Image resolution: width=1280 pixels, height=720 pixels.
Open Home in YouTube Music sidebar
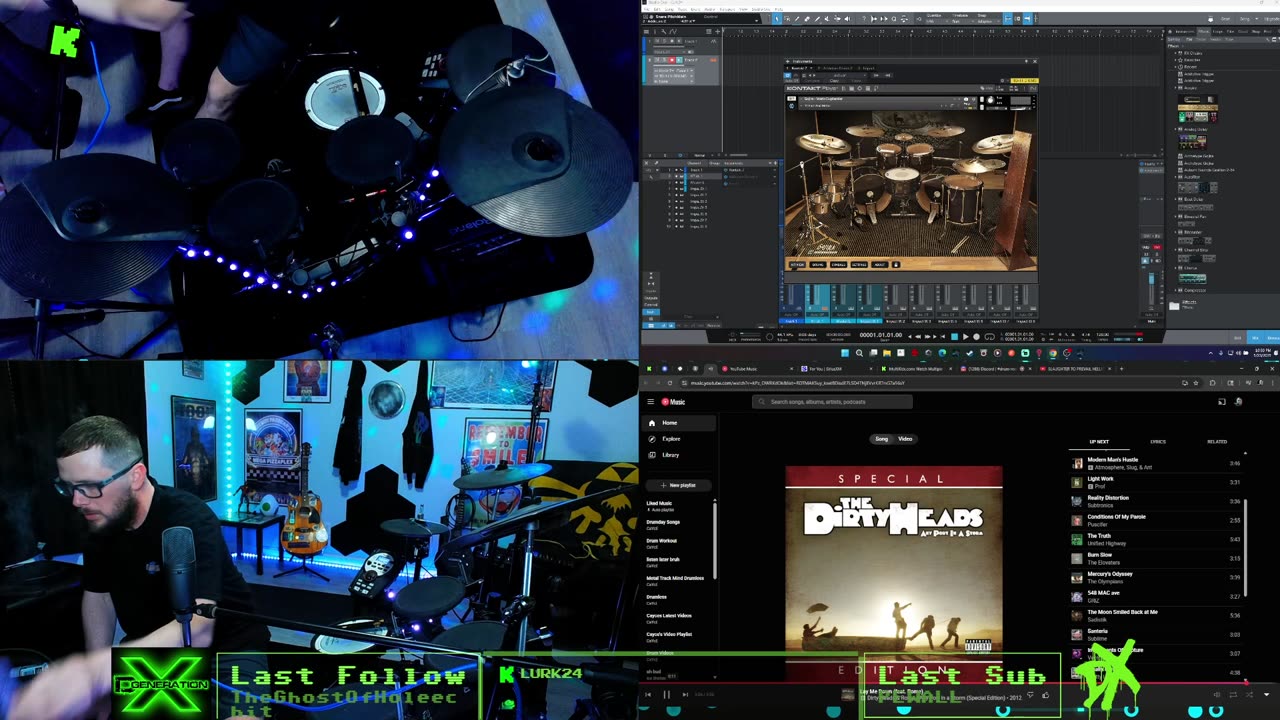(680, 423)
